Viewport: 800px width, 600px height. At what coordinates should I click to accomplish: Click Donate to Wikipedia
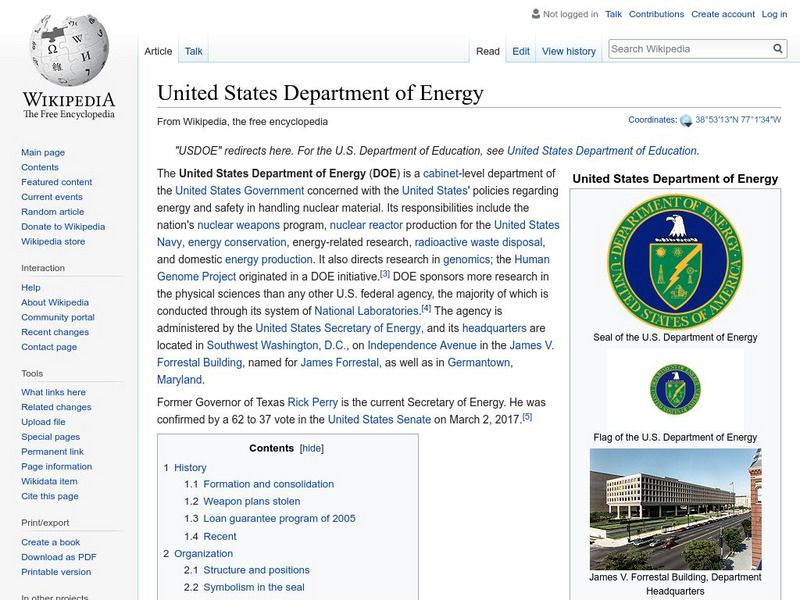[x=63, y=227]
